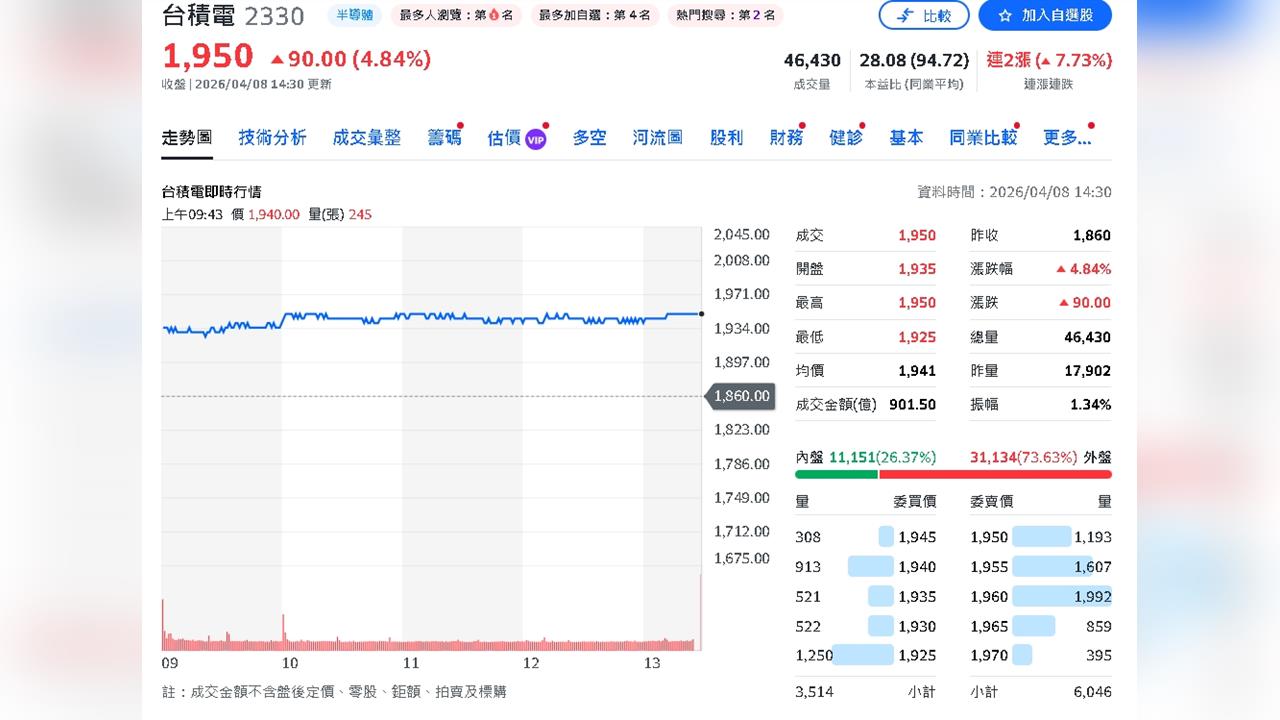Open the 河流圖 chart tab

(x=657, y=138)
